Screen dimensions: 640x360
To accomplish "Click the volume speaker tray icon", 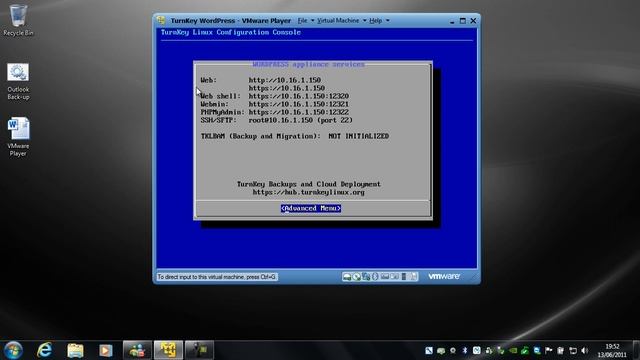I will (x=584, y=350).
